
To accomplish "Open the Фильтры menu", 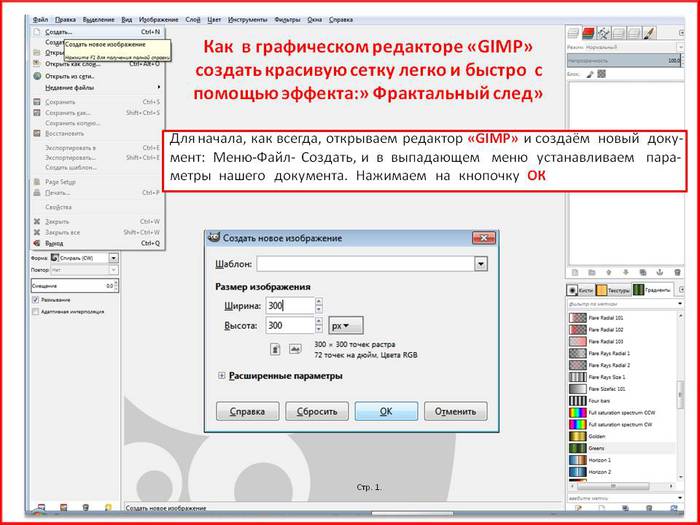I will [x=287, y=20].
